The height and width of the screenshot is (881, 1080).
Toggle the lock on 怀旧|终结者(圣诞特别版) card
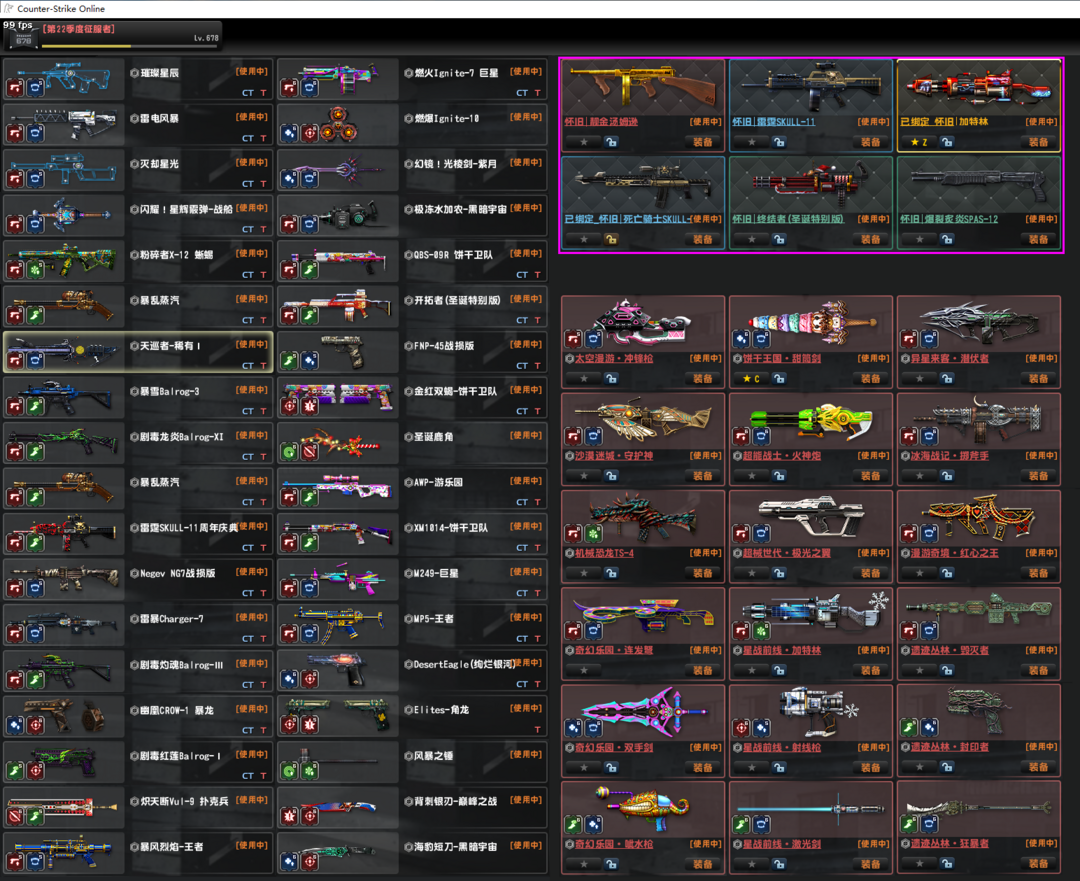[779, 240]
